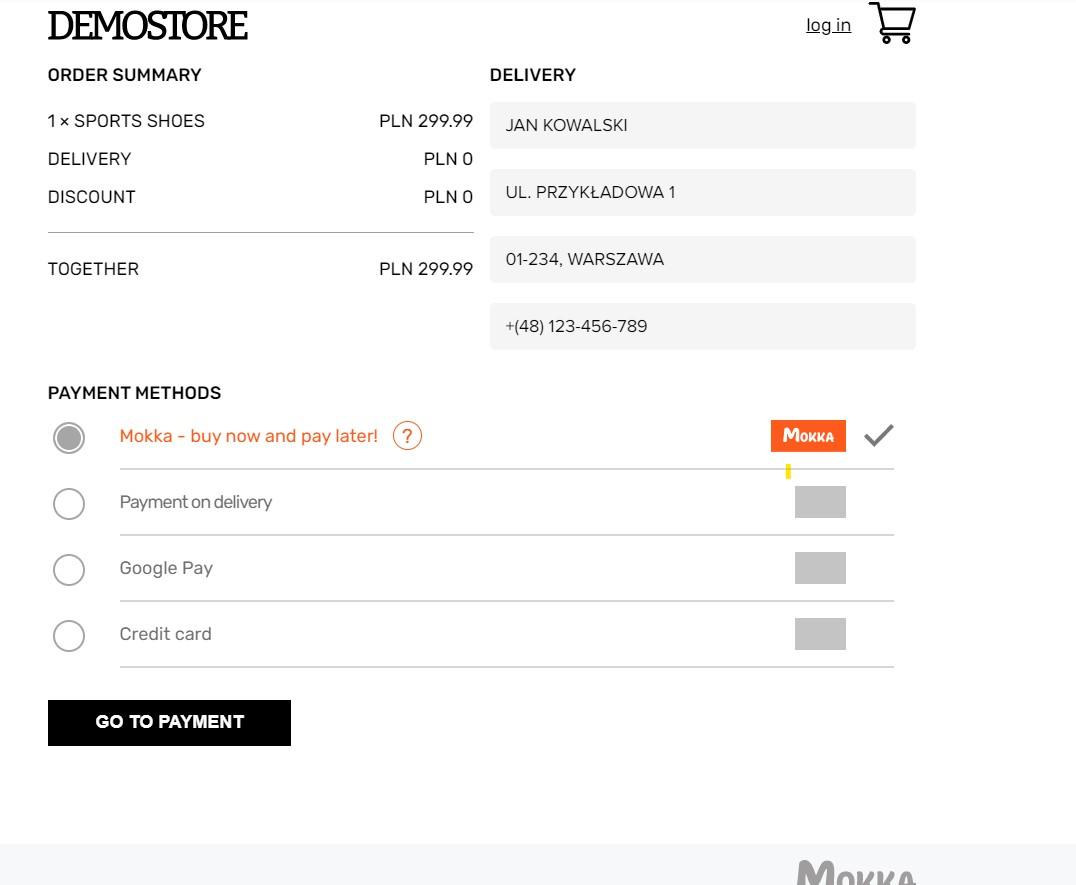The image size is (1076, 885).
Task: Click the DEMOSTORE logo
Action: click(x=148, y=26)
